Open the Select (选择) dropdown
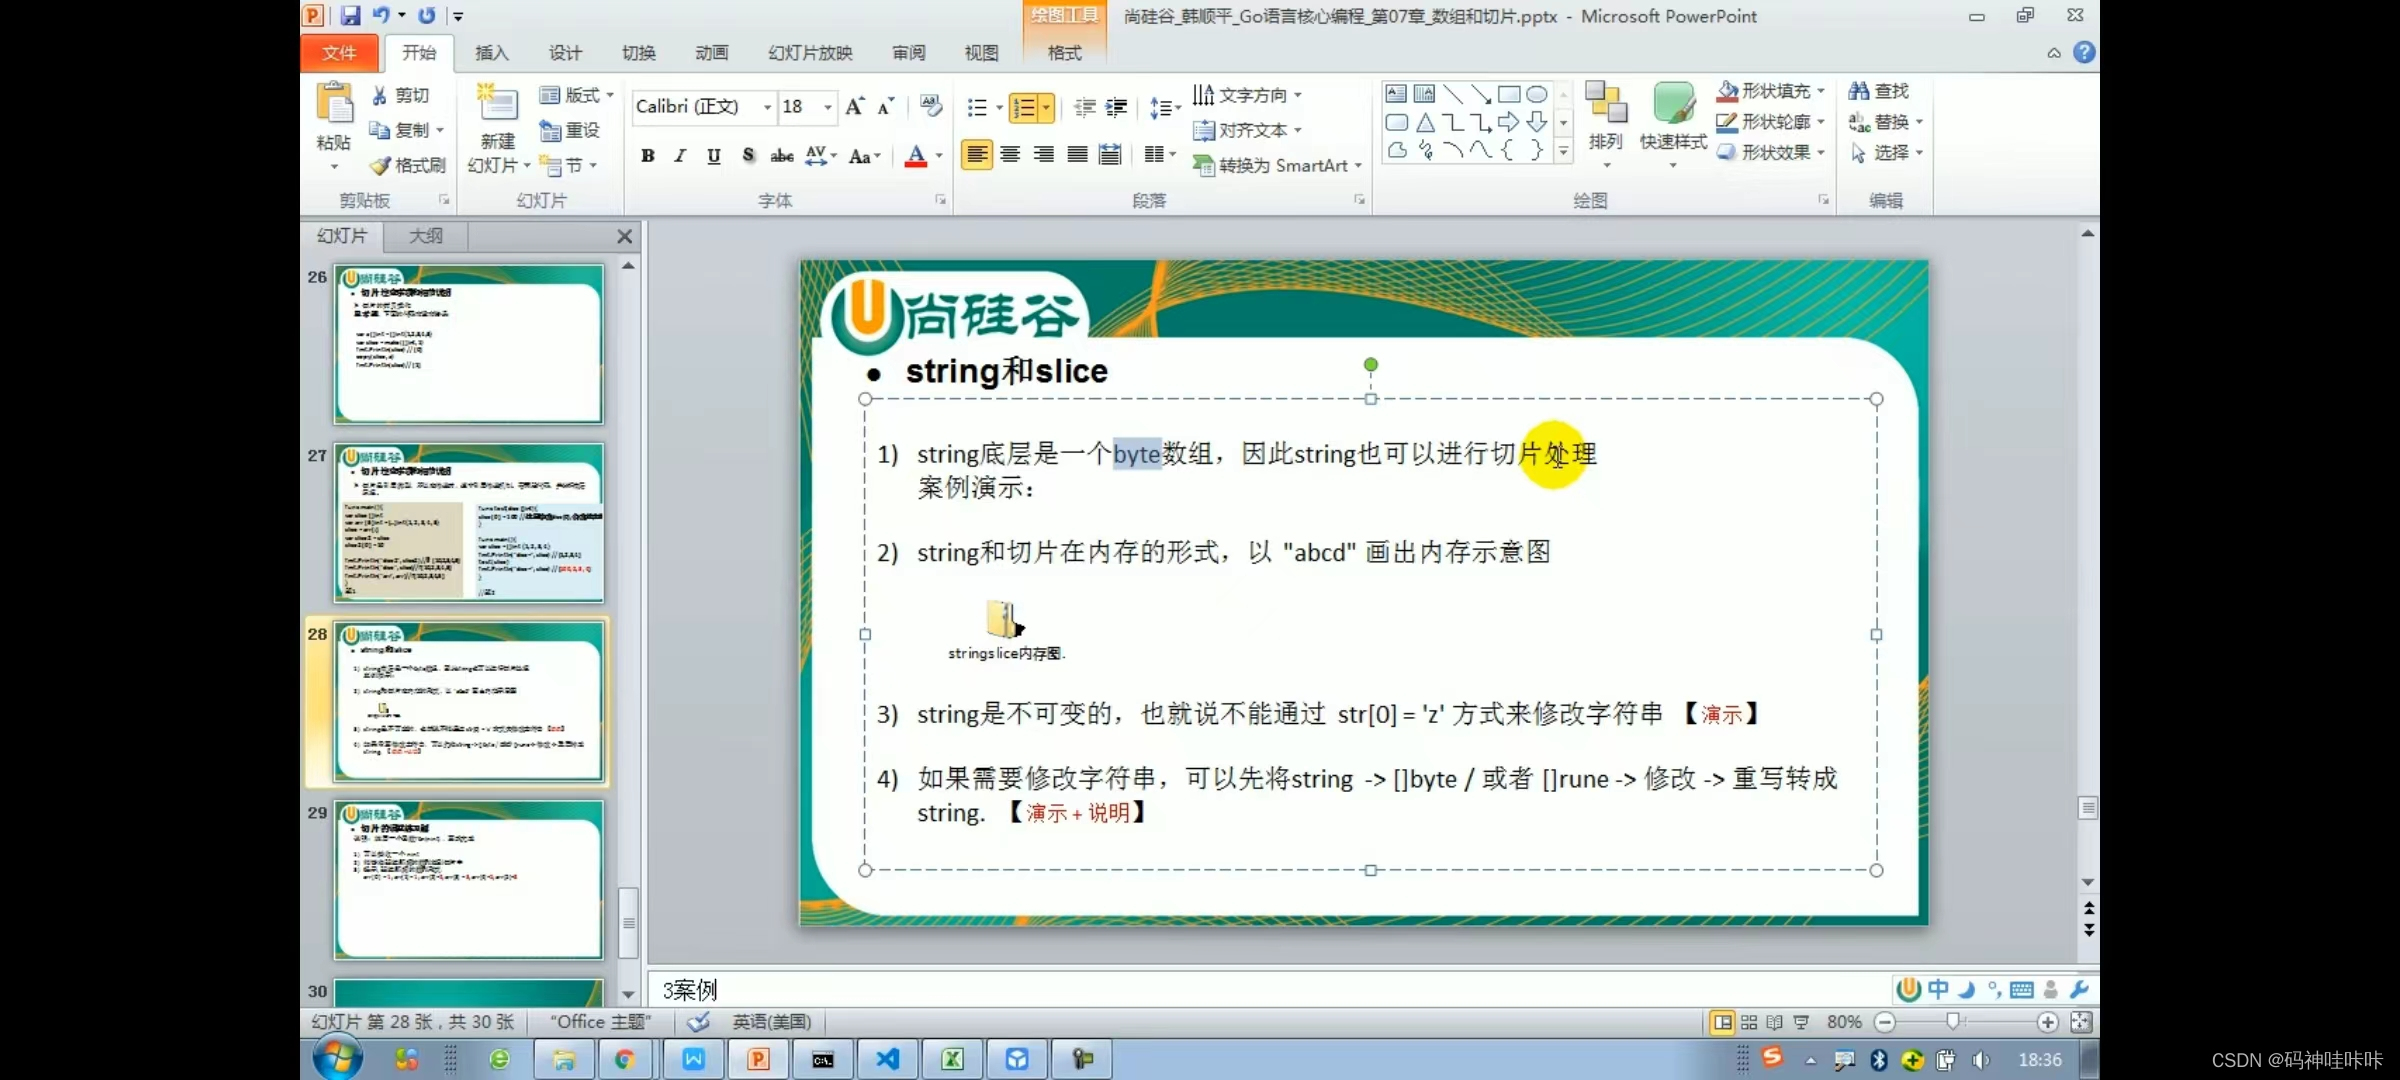 pyautogui.click(x=1887, y=153)
